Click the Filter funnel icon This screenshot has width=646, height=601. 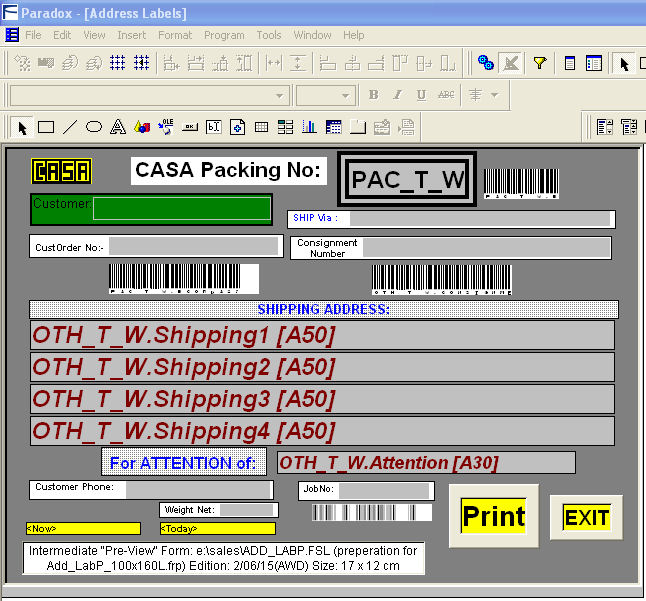click(x=540, y=63)
